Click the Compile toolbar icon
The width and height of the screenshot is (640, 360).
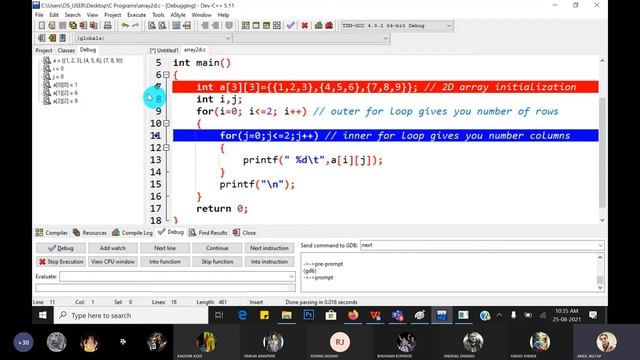coord(245,25)
